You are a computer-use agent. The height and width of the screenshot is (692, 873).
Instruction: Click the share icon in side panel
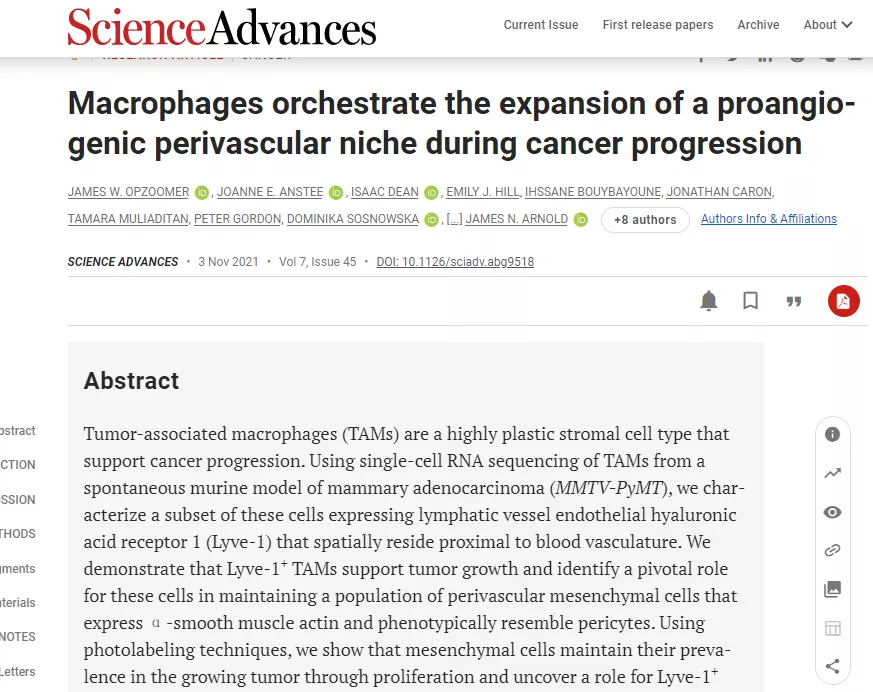tap(832, 666)
